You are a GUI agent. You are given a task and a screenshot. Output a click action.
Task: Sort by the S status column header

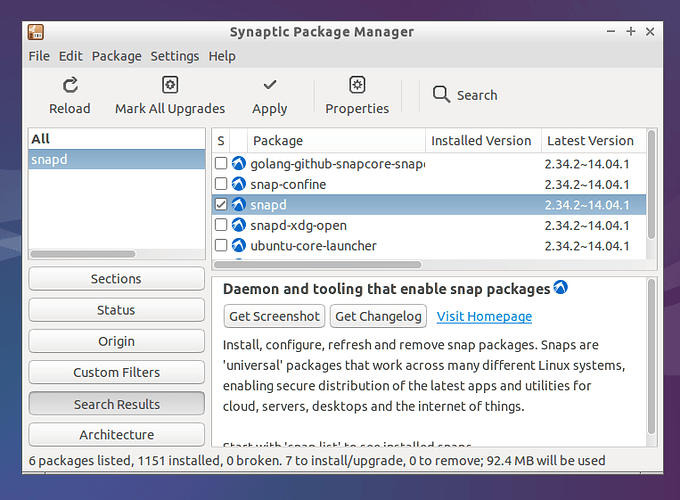click(x=221, y=141)
